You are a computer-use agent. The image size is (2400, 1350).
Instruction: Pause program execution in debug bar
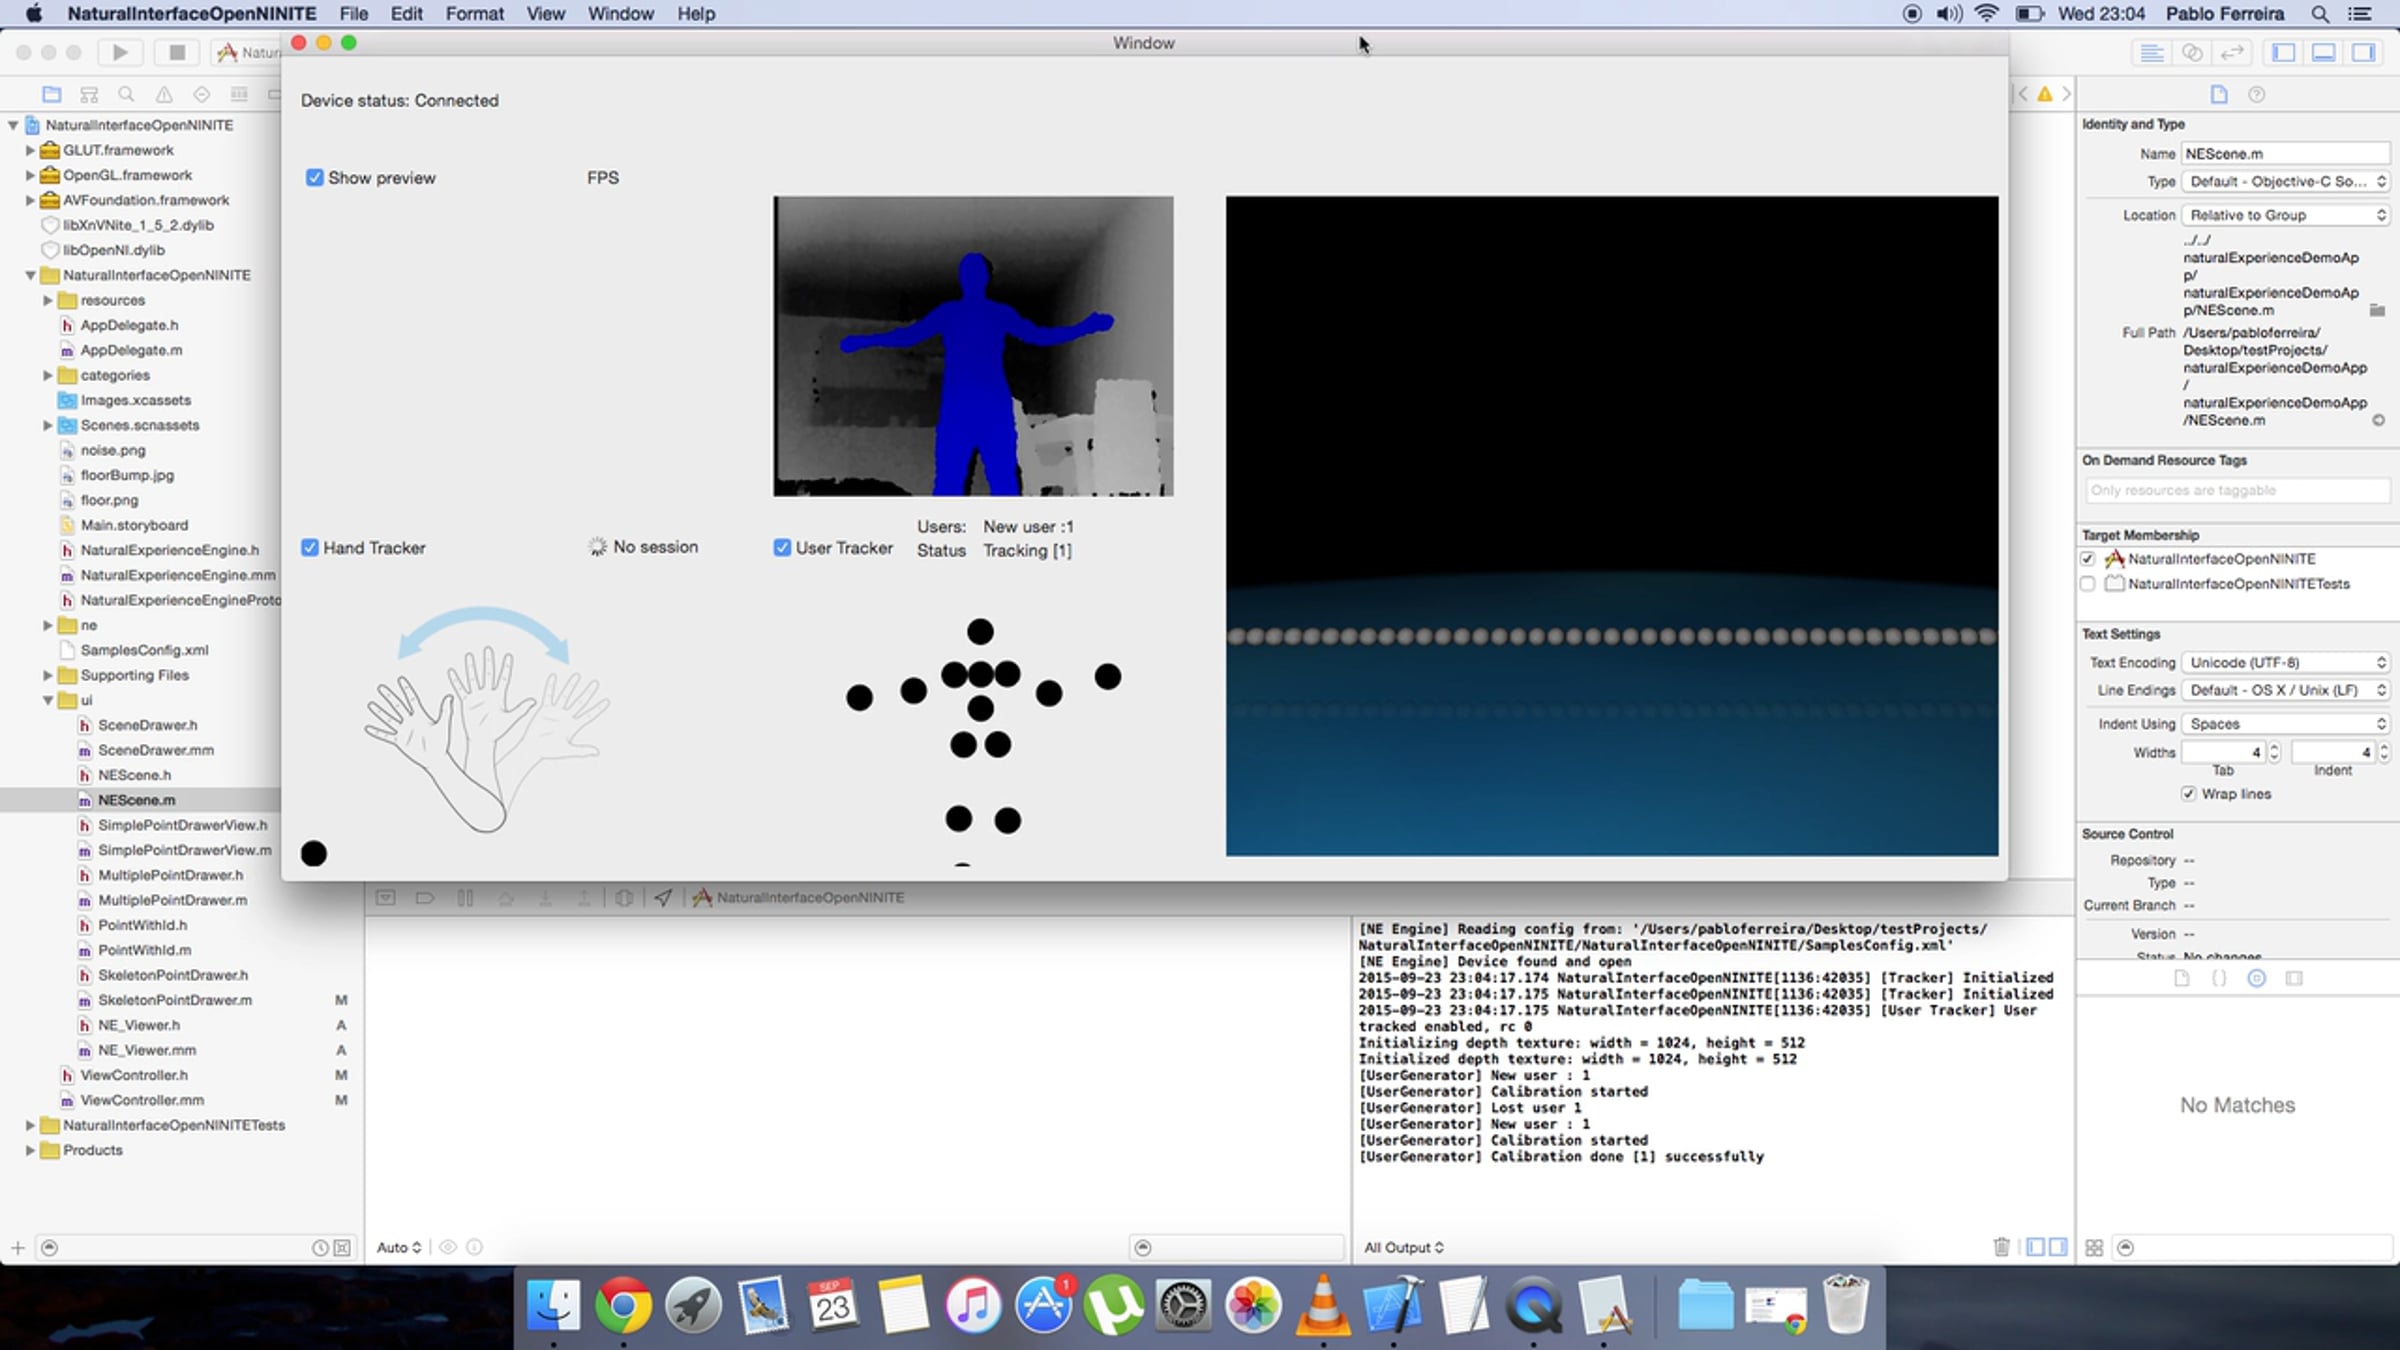tap(465, 897)
